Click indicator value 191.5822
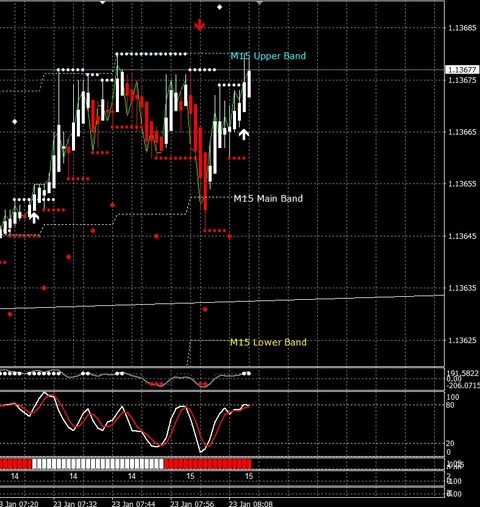The image size is (480, 507). coord(463,374)
